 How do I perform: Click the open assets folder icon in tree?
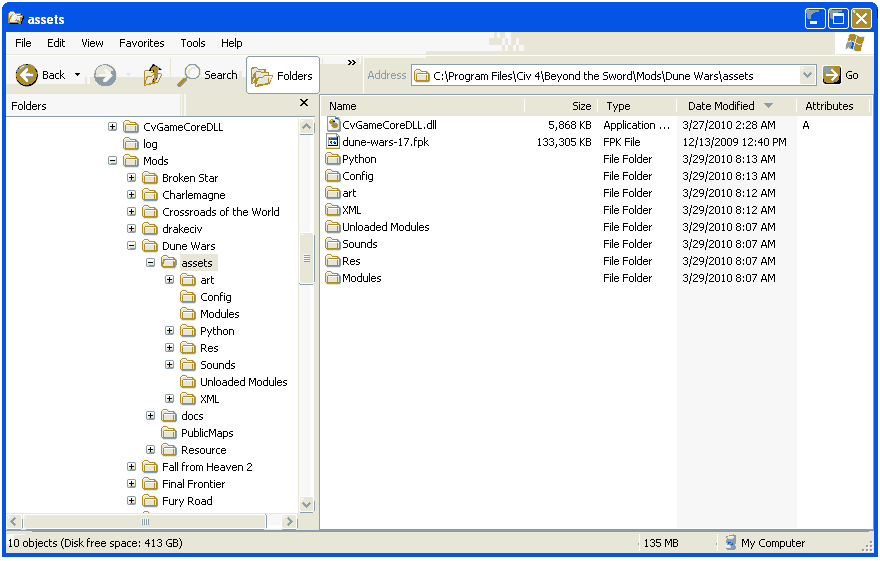click(x=169, y=263)
